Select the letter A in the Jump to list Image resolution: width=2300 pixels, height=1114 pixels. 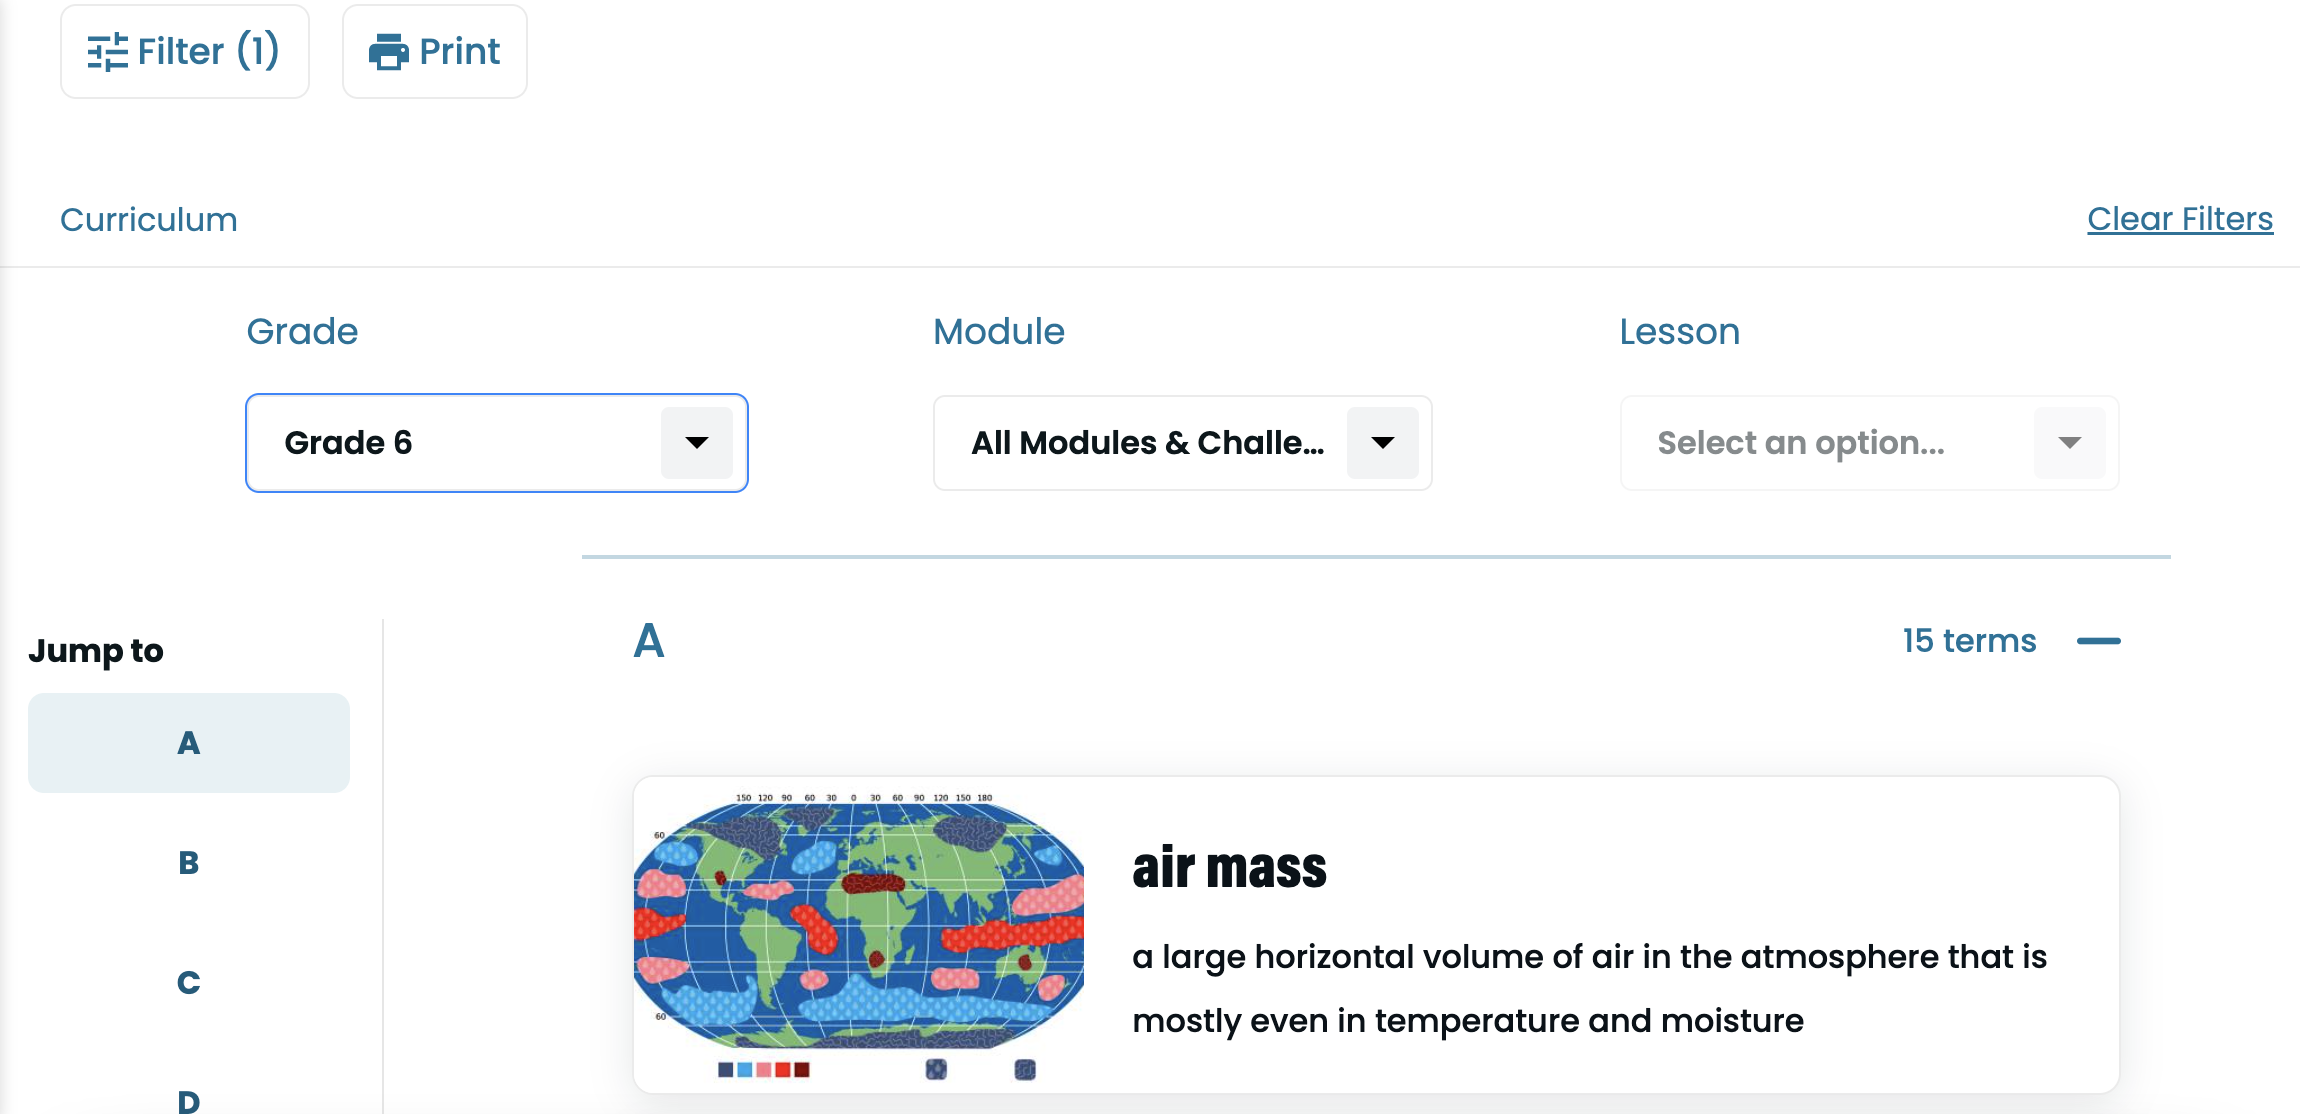(188, 742)
